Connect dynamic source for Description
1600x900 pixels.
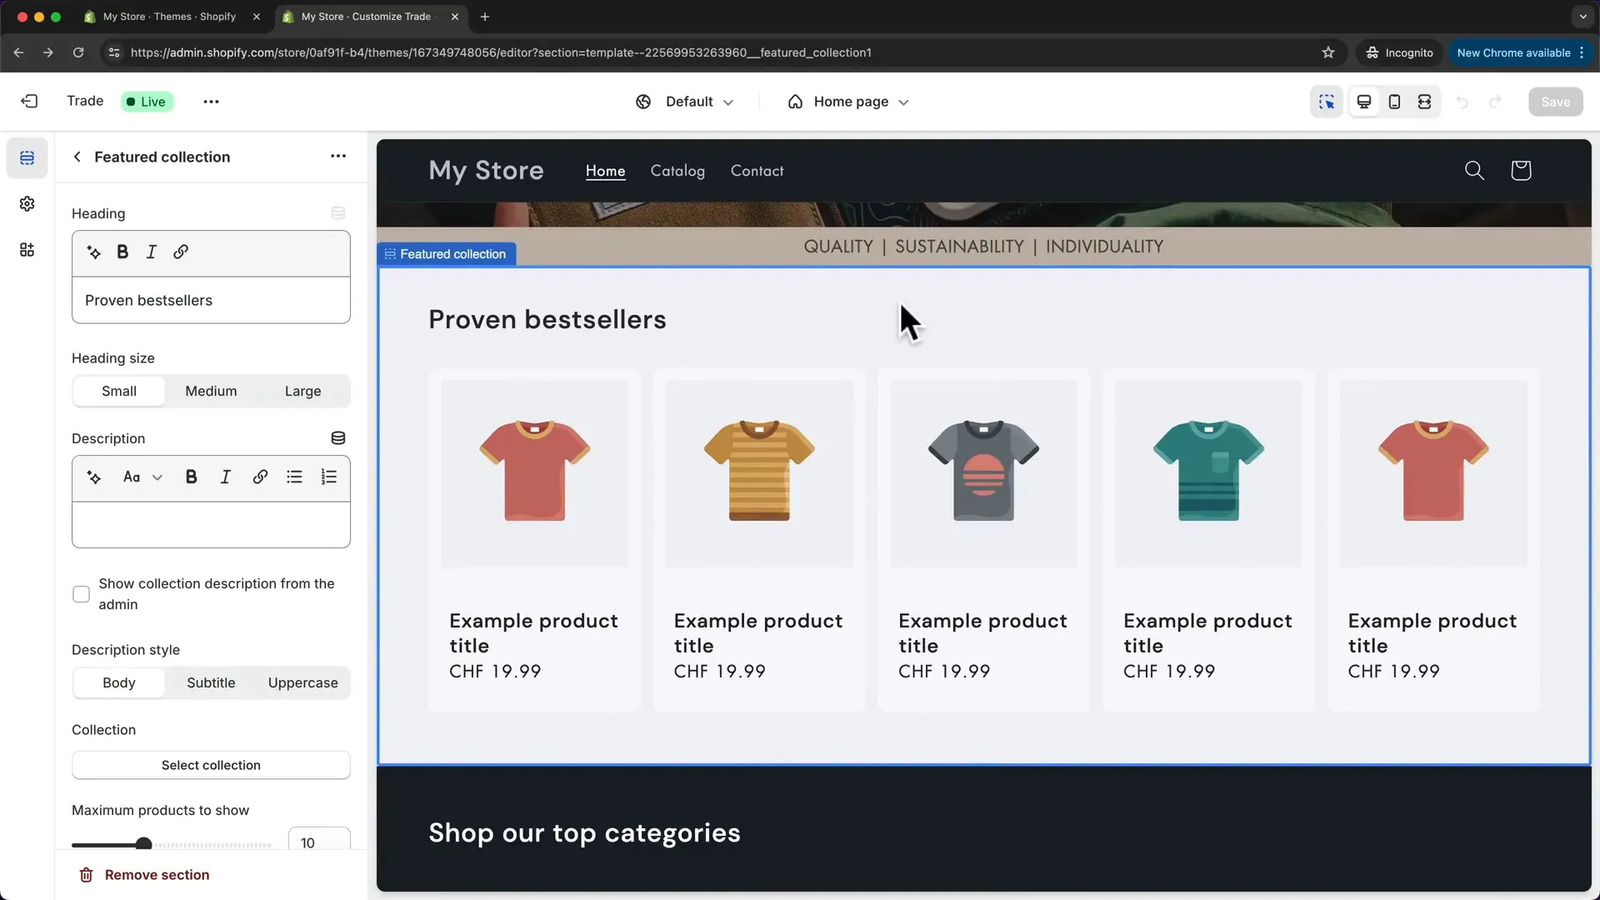(338, 438)
